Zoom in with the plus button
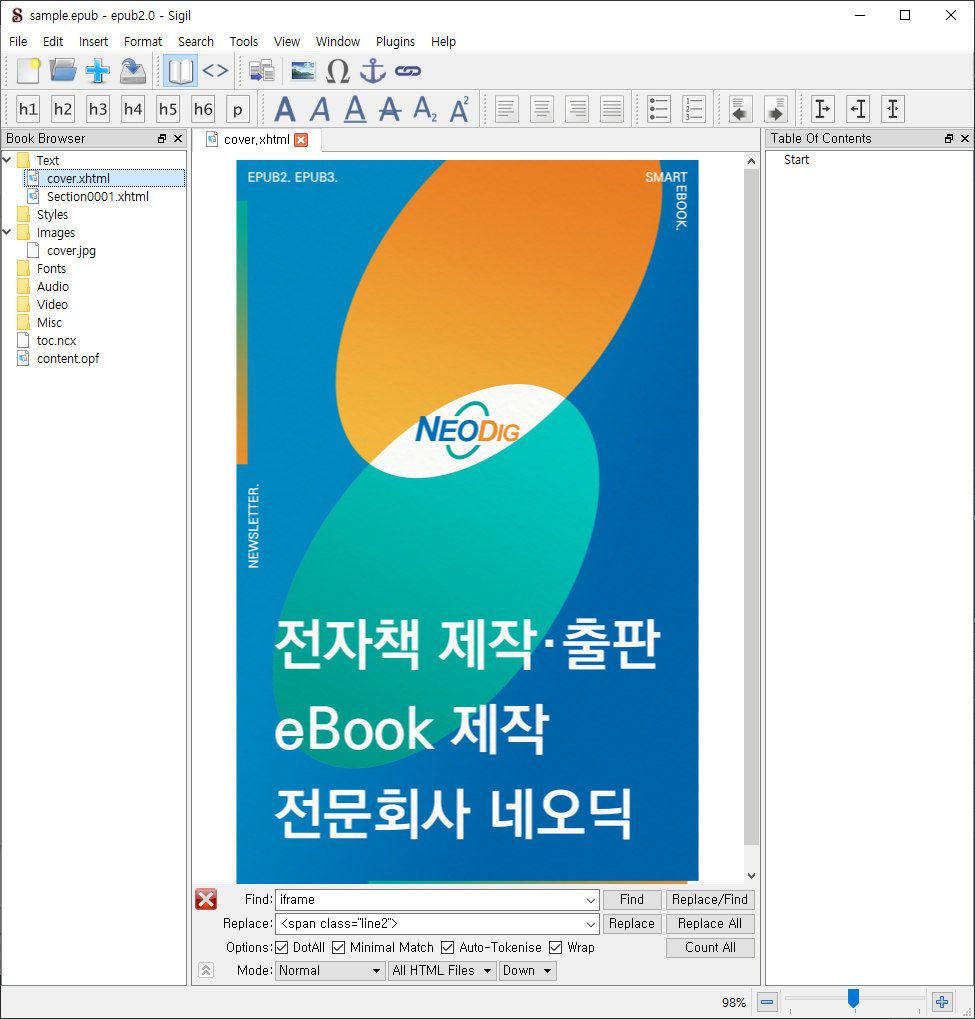975x1019 pixels. [942, 1002]
